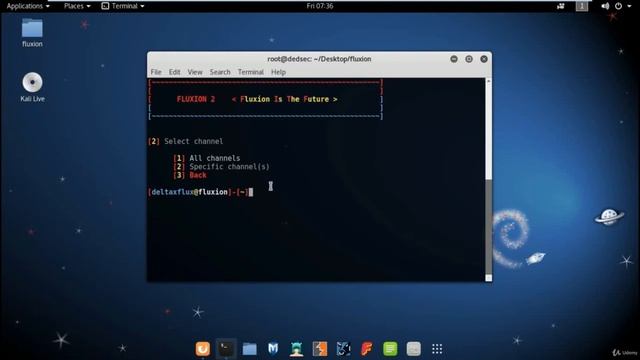Click the terminal title bar text
640x360 pixels.
click(319, 59)
